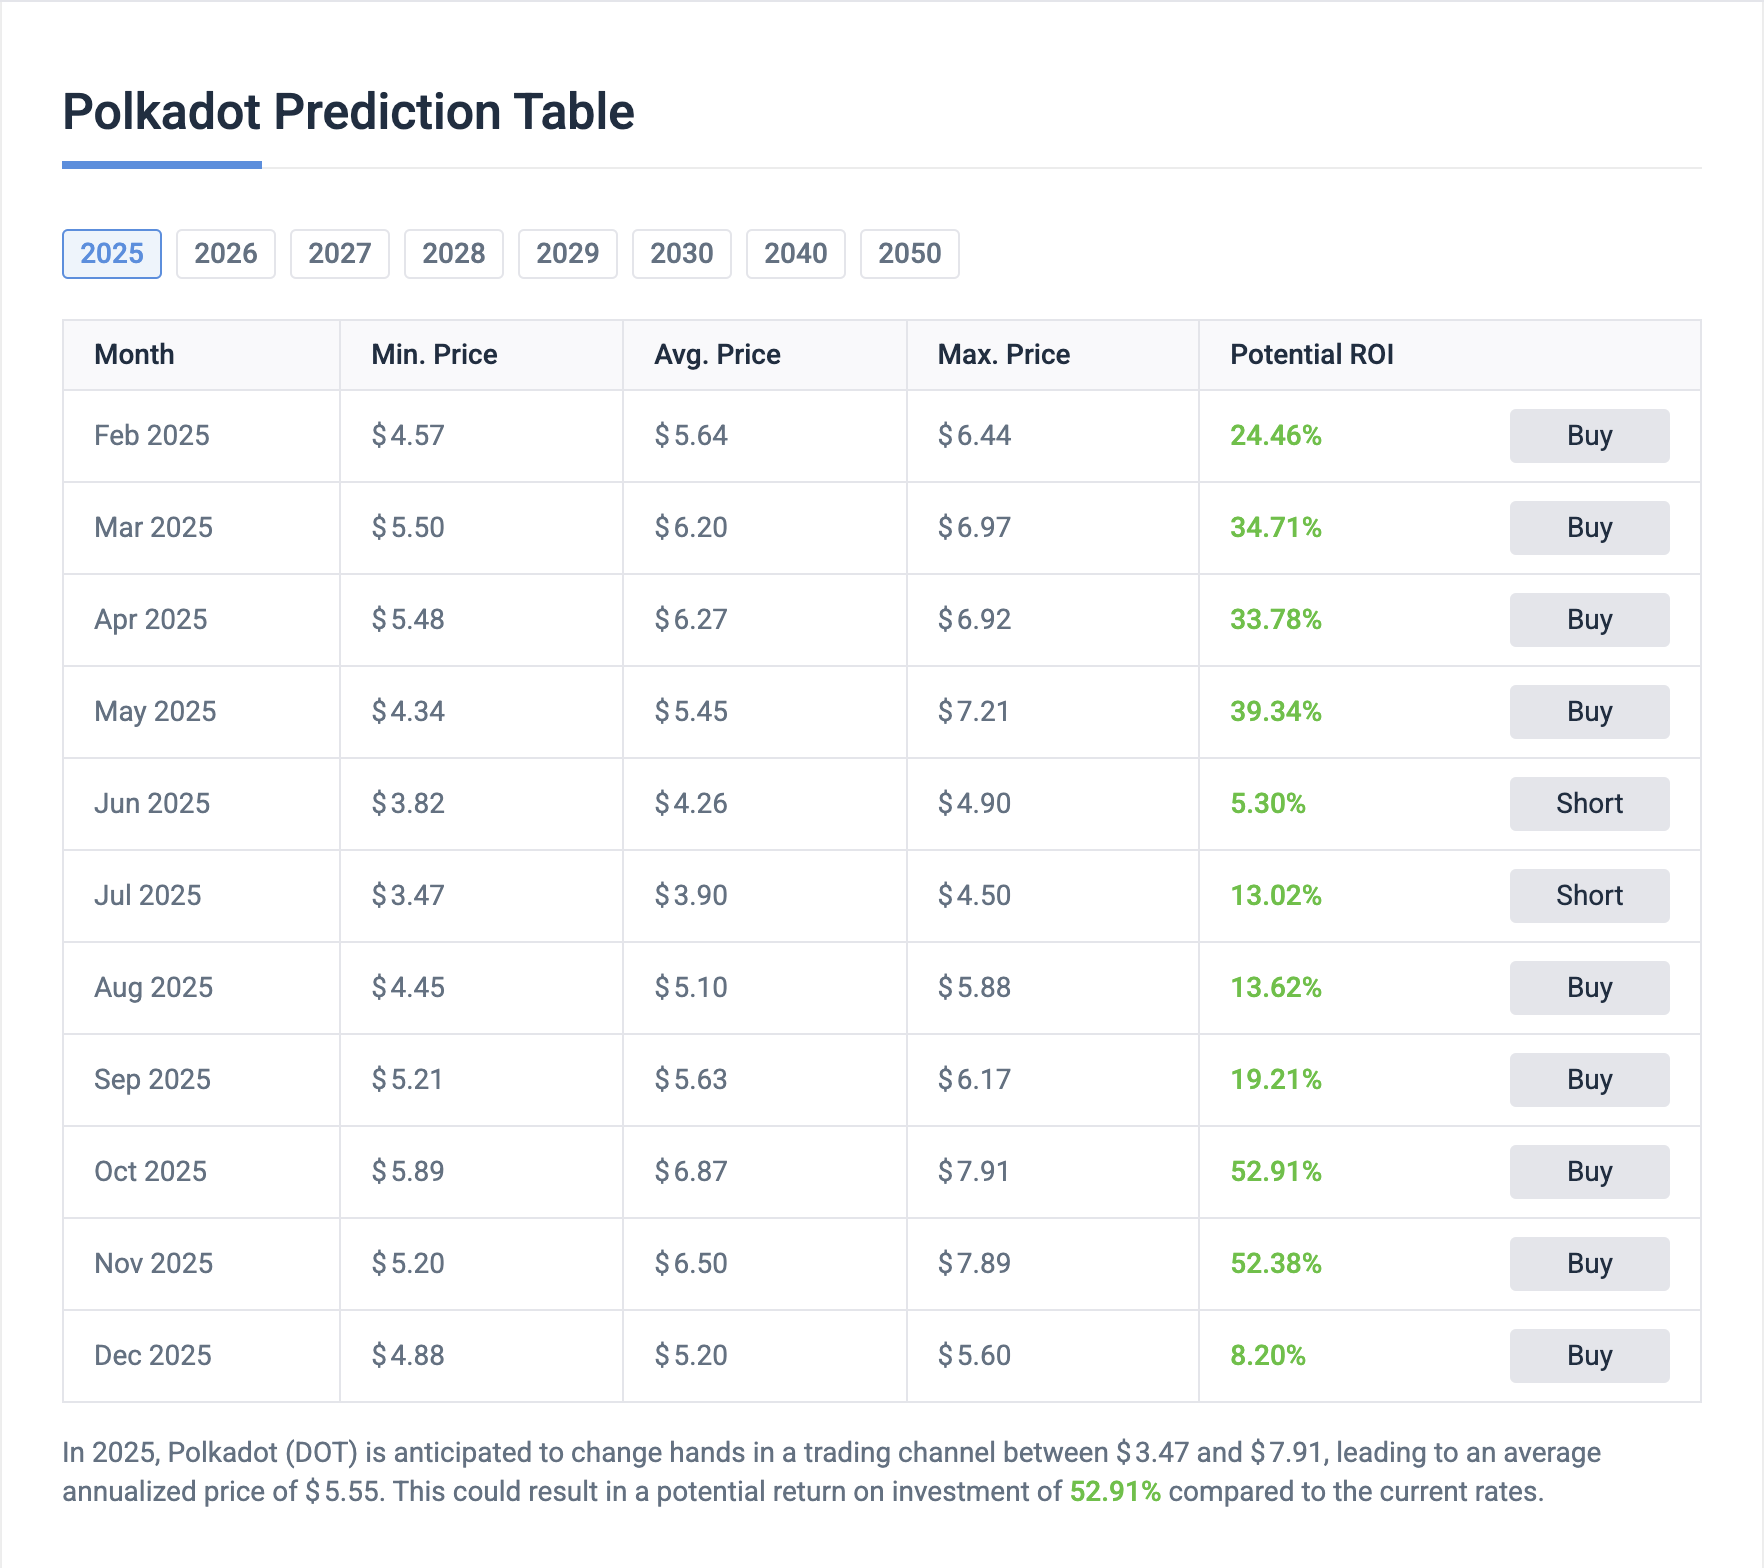The height and width of the screenshot is (1568, 1764).
Task: Click Buy button for Dec 2025
Action: [x=1590, y=1356]
